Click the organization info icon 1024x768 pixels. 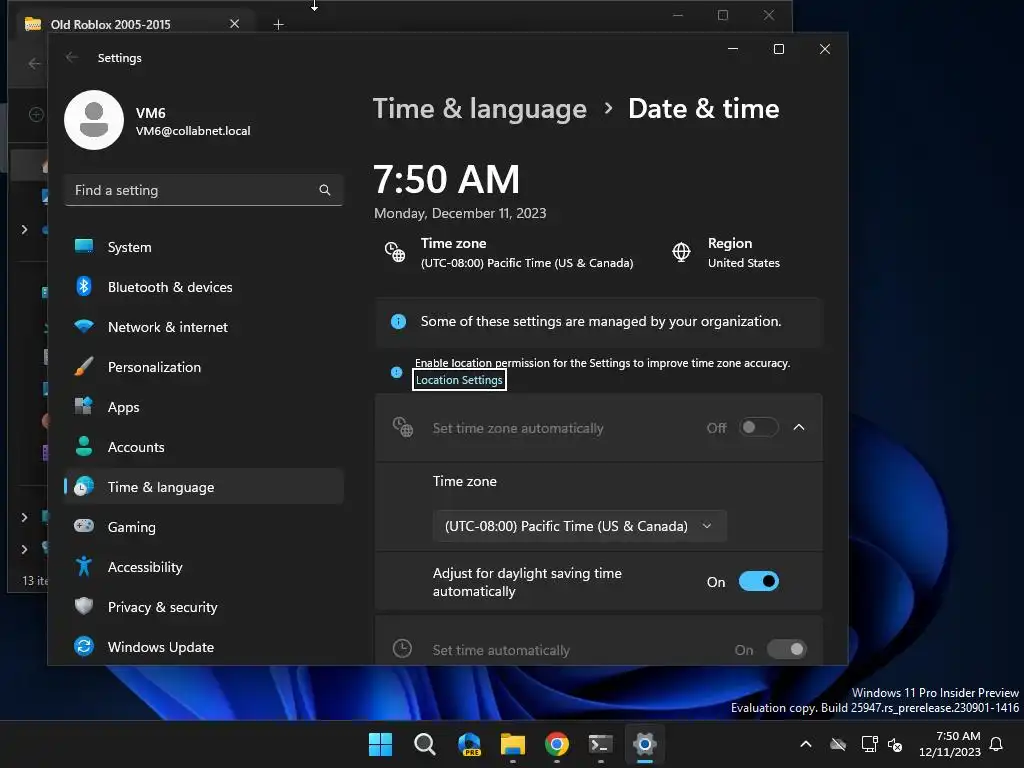[x=398, y=321]
